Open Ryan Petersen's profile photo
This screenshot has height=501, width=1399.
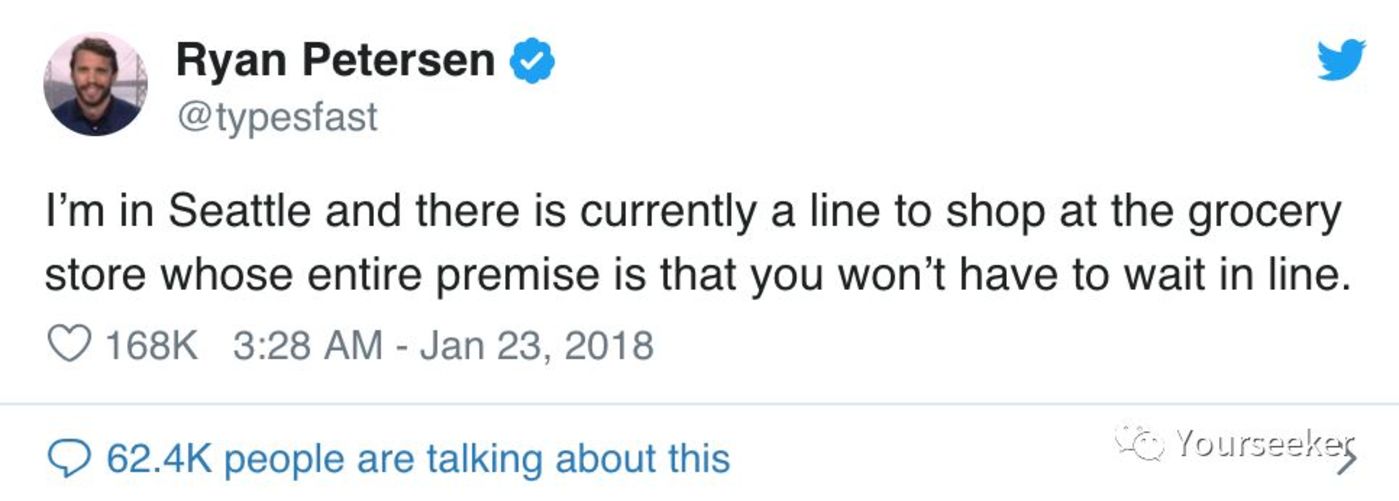click(96, 84)
